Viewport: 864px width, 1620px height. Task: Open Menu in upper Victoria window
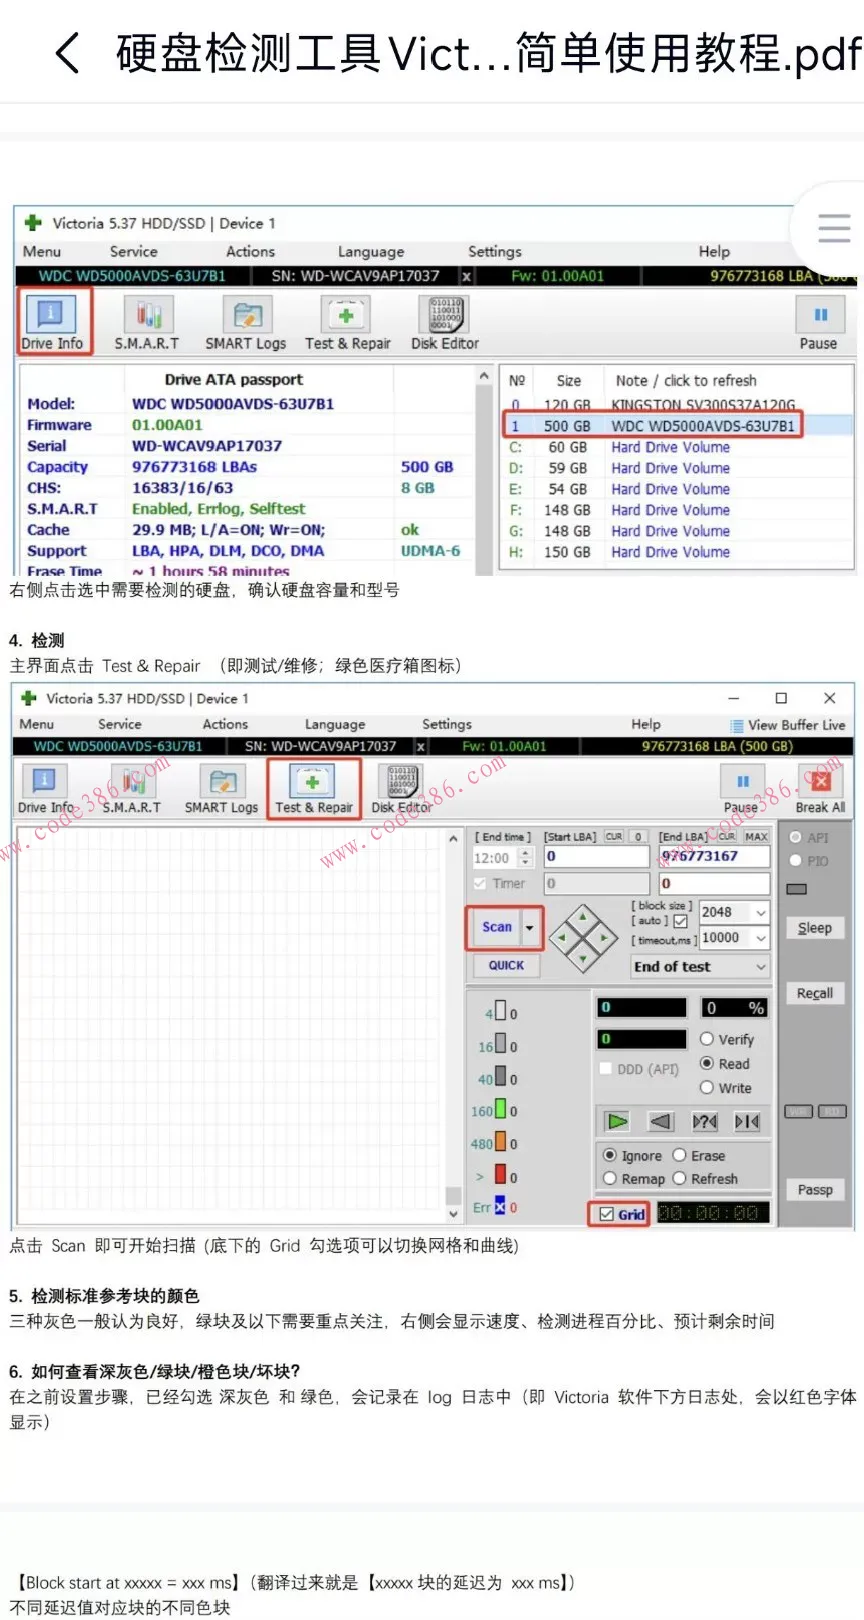[x=42, y=252]
